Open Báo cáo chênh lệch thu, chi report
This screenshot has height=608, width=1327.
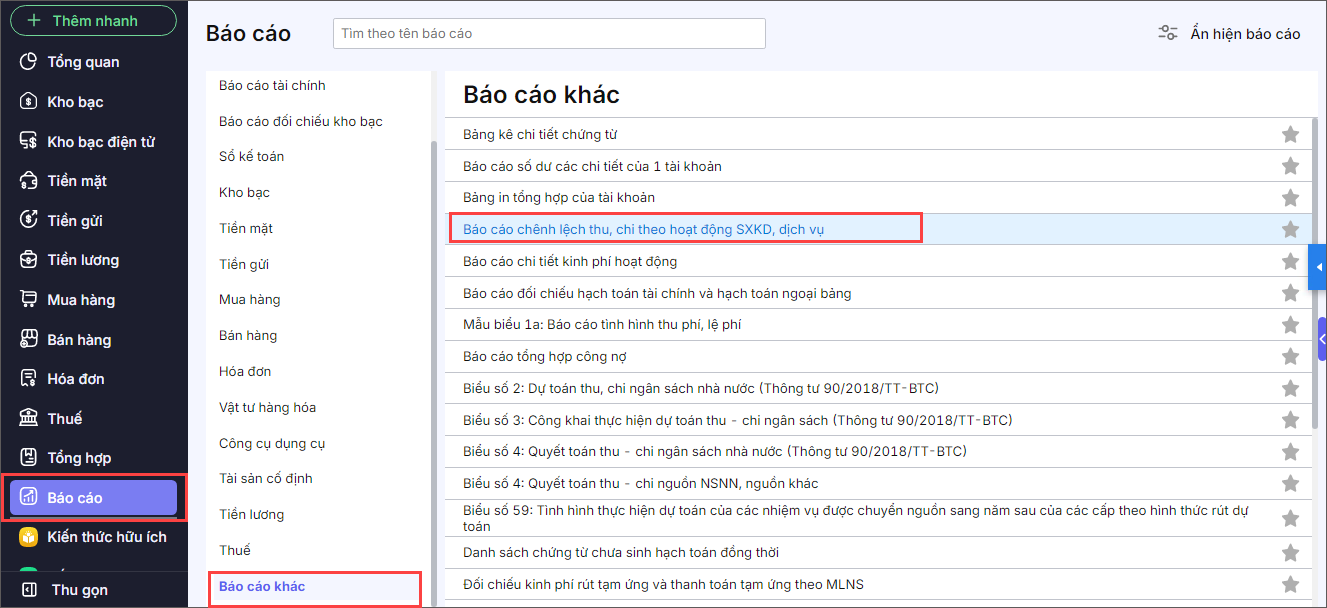(x=643, y=230)
